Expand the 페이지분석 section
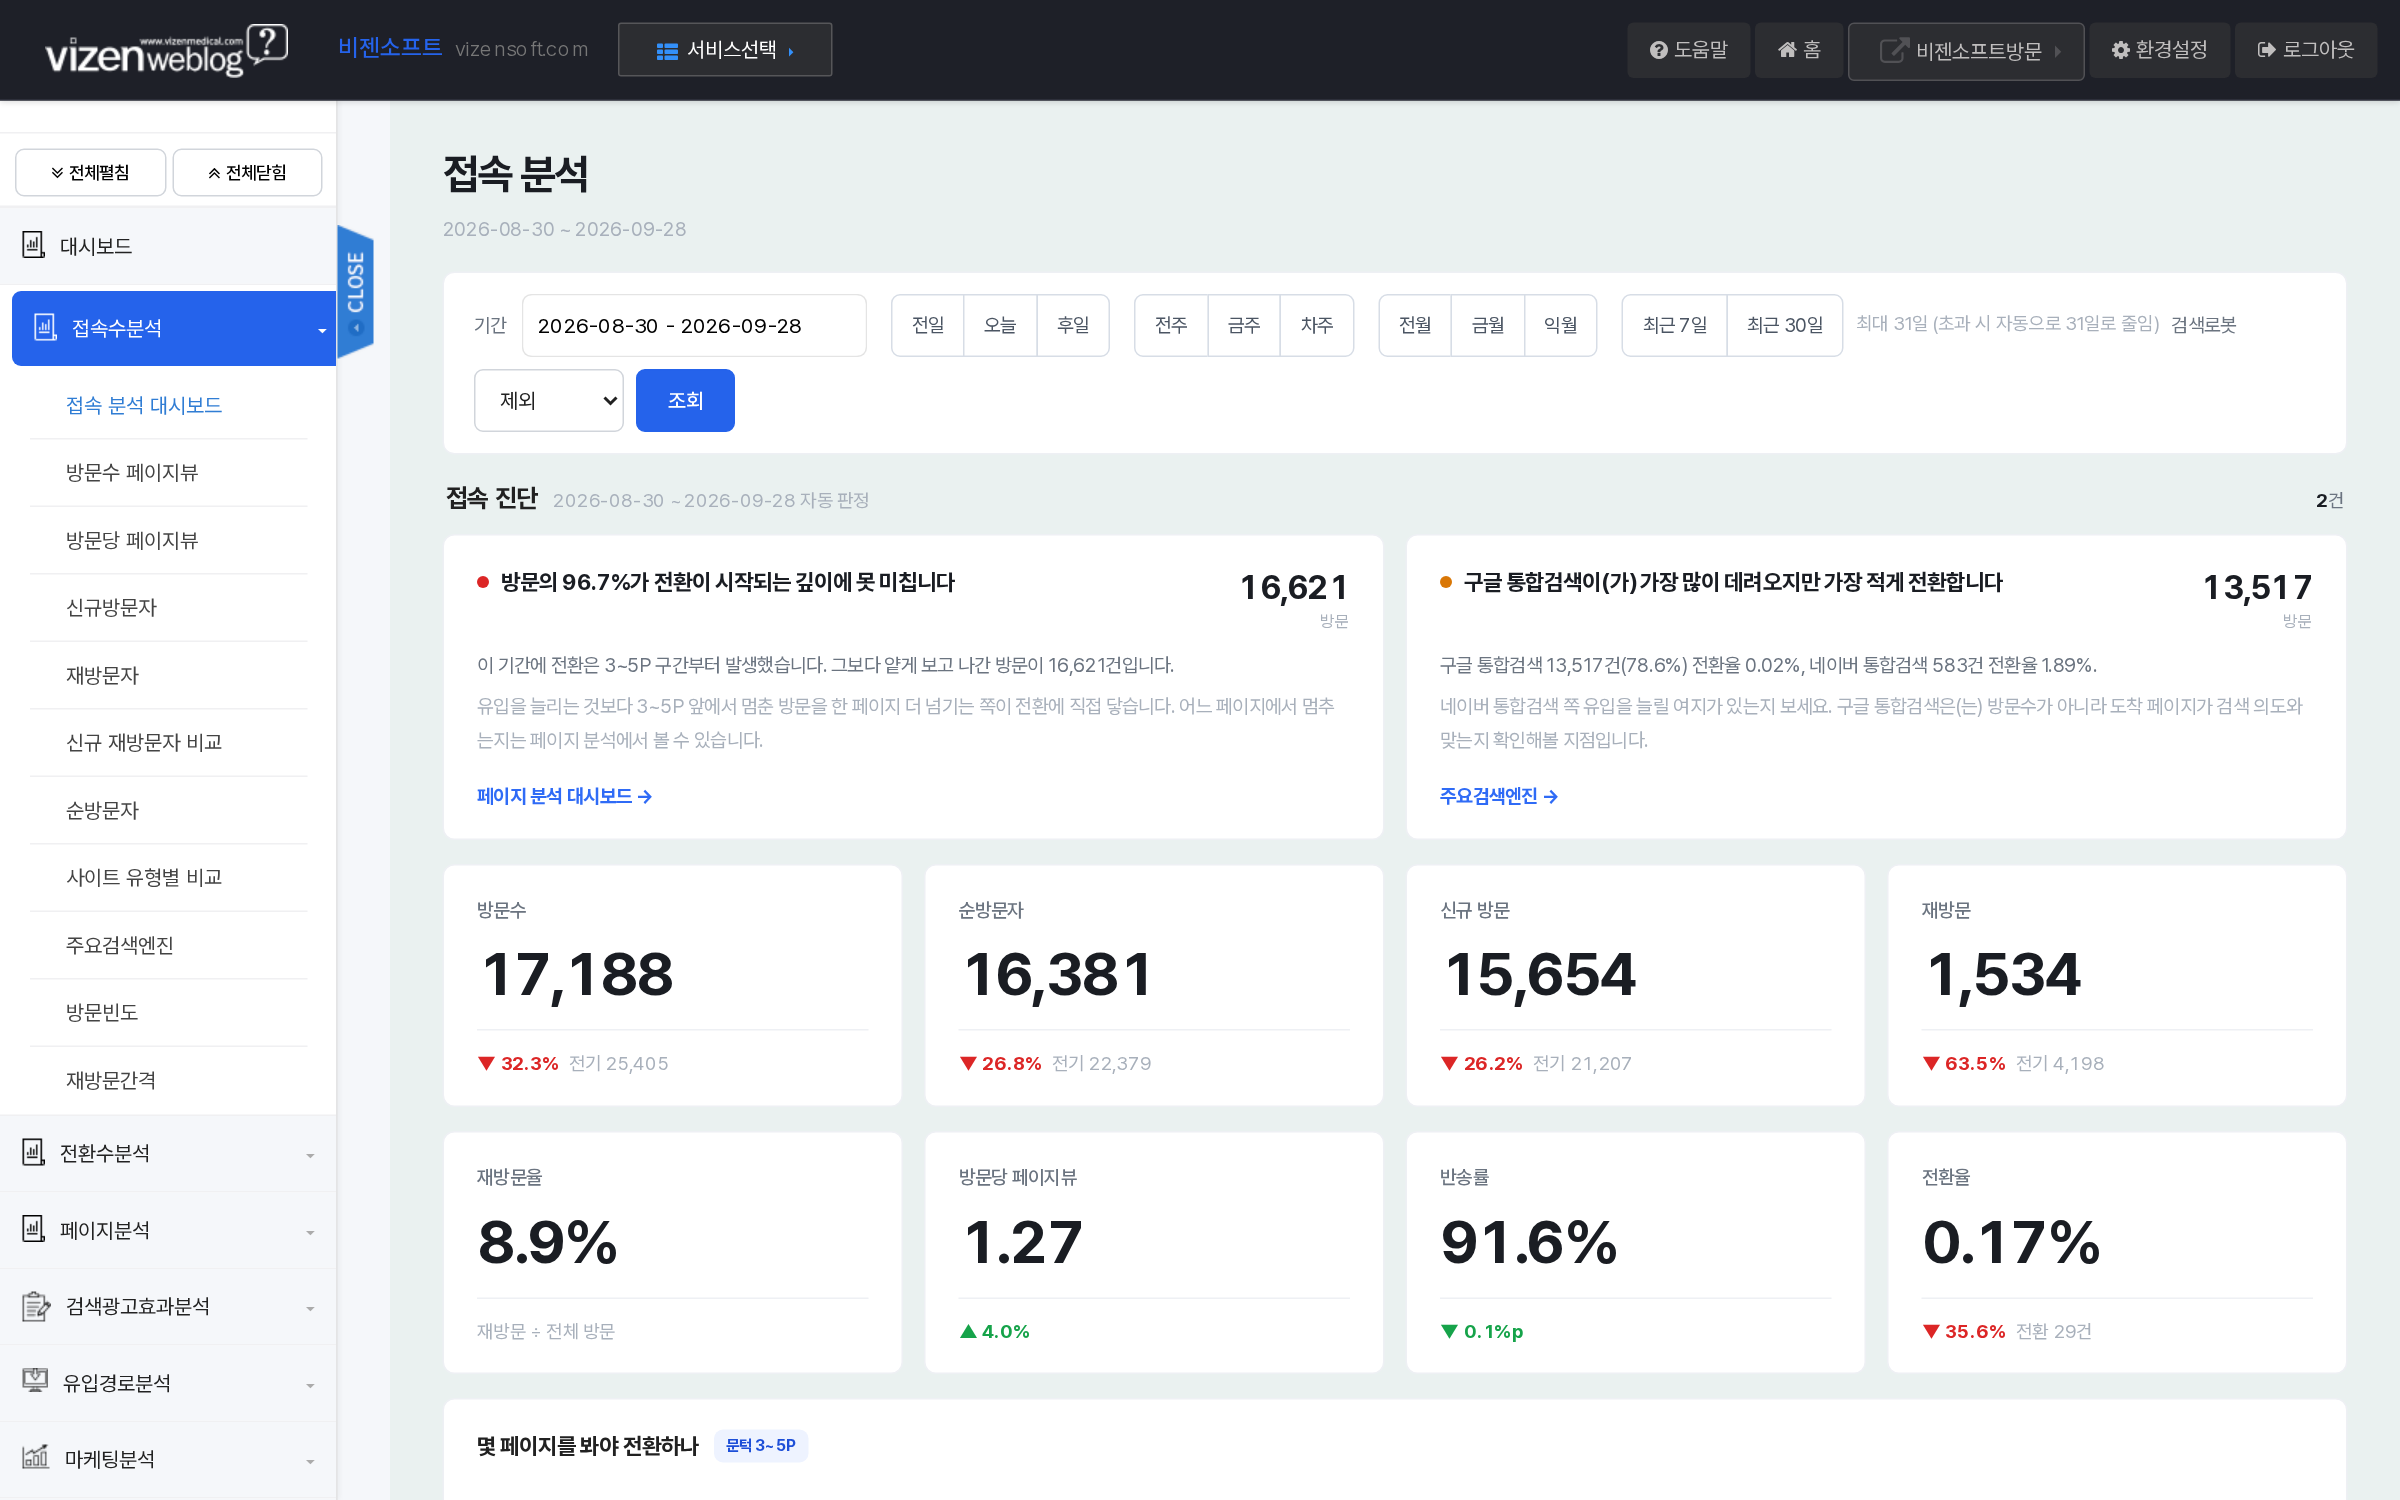 pyautogui.click(x=168, y=1231)
